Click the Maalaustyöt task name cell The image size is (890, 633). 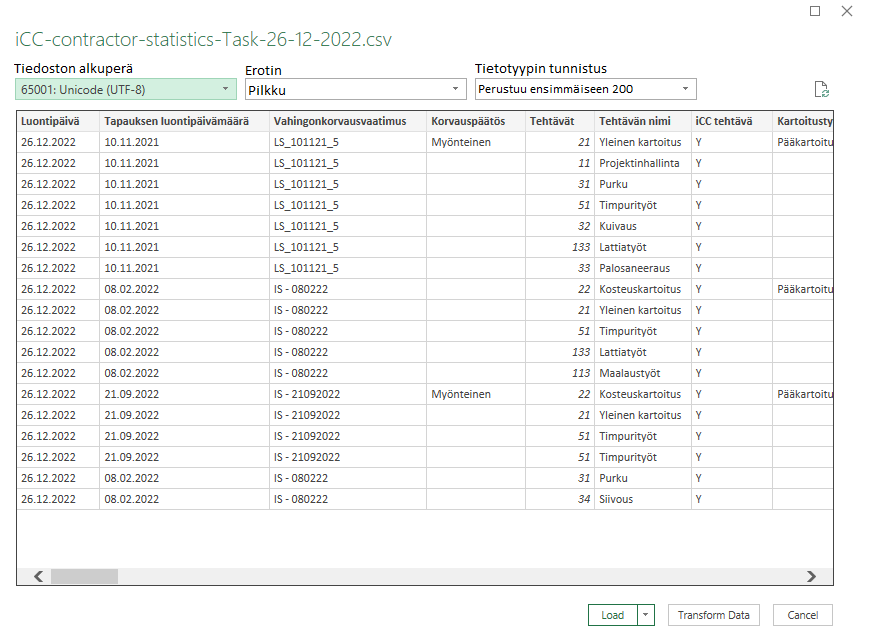coord(629,373)
